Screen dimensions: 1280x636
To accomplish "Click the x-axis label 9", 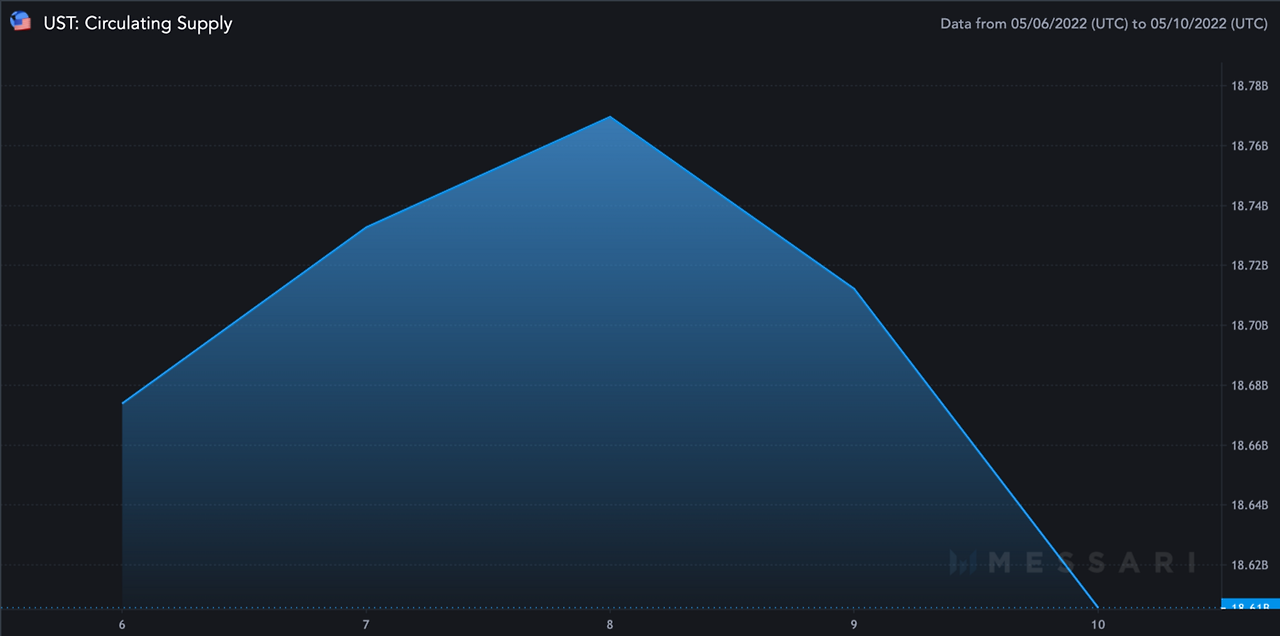I will (854, 624).
